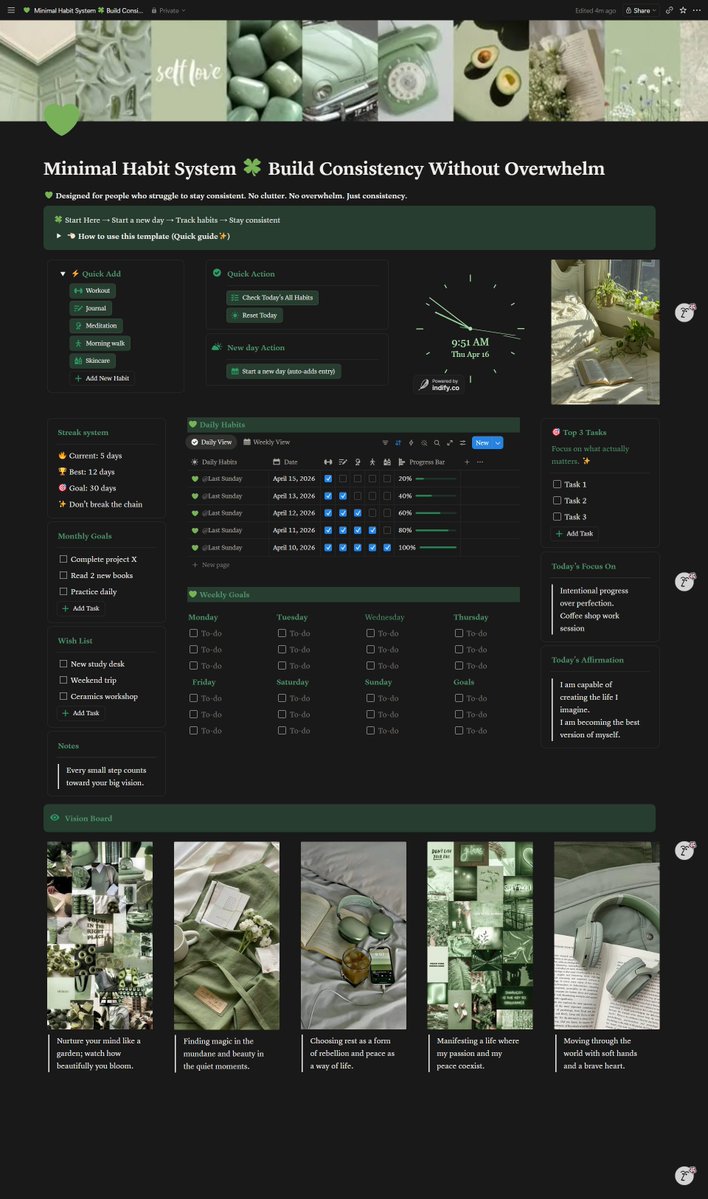Expand Daily Habits database to full page
Screen dimensions: 708x1199
click(x=450, y=443)
